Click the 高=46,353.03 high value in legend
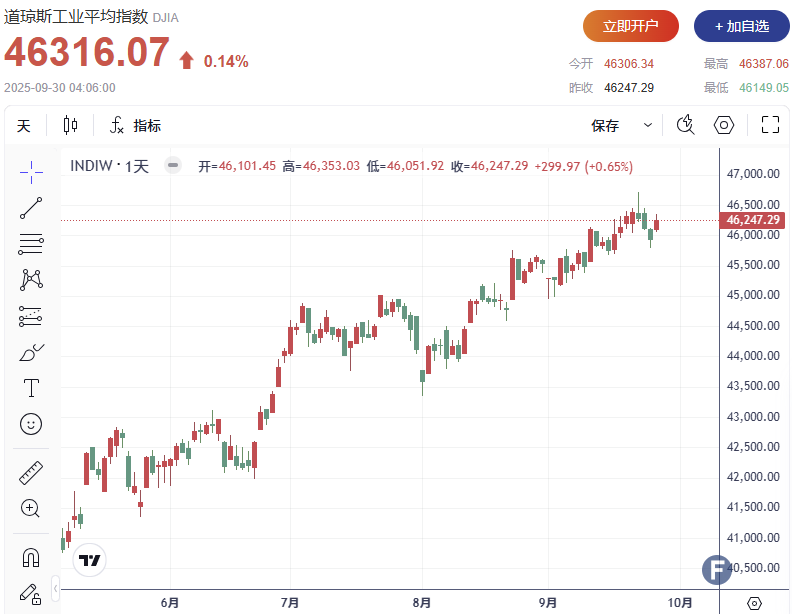This screenshot has width=792, height=614. pos(321,166)
